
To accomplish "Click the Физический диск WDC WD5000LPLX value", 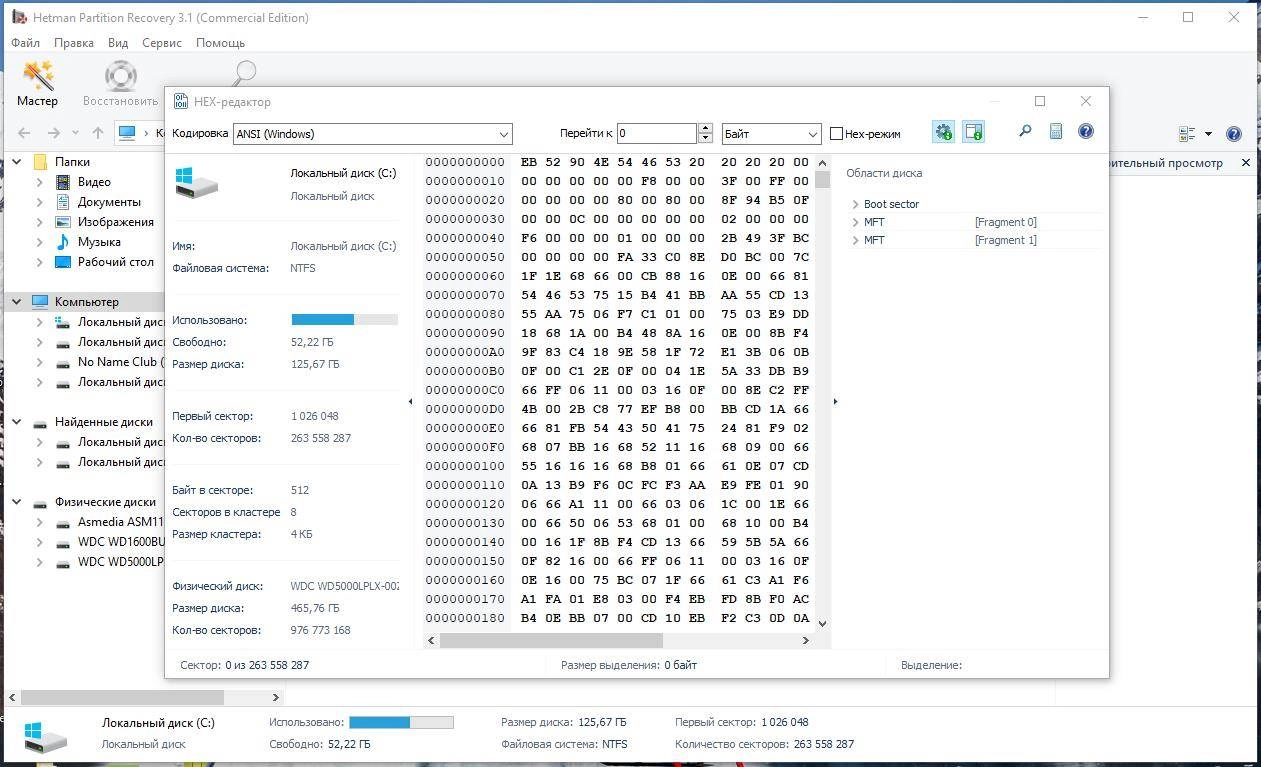I will 344,586.
